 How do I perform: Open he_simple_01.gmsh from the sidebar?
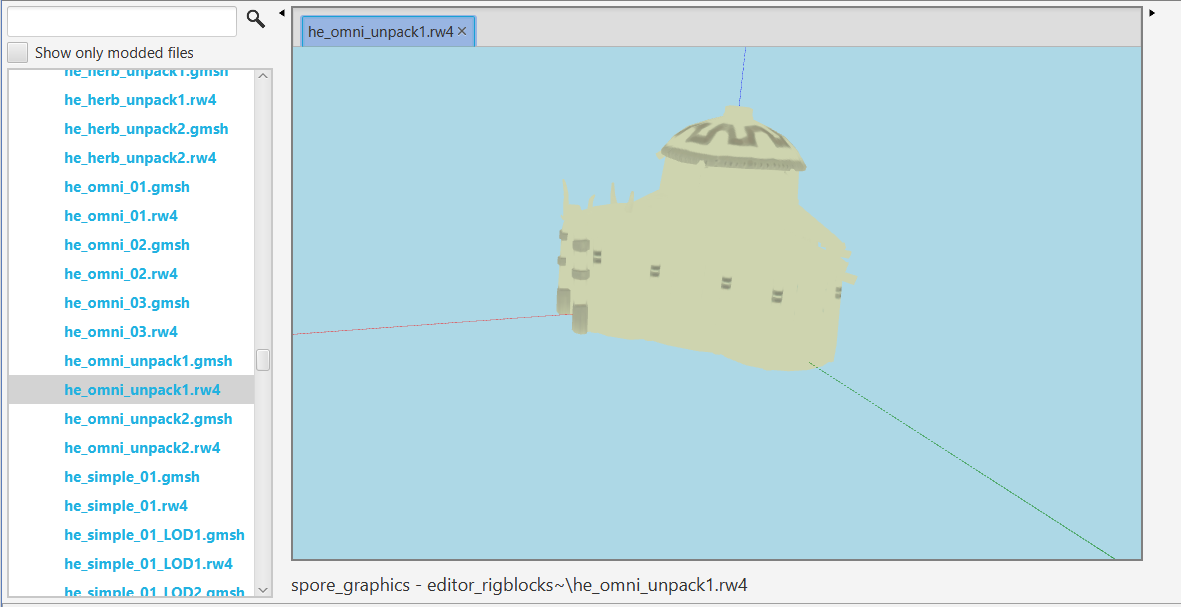[131, 476]
